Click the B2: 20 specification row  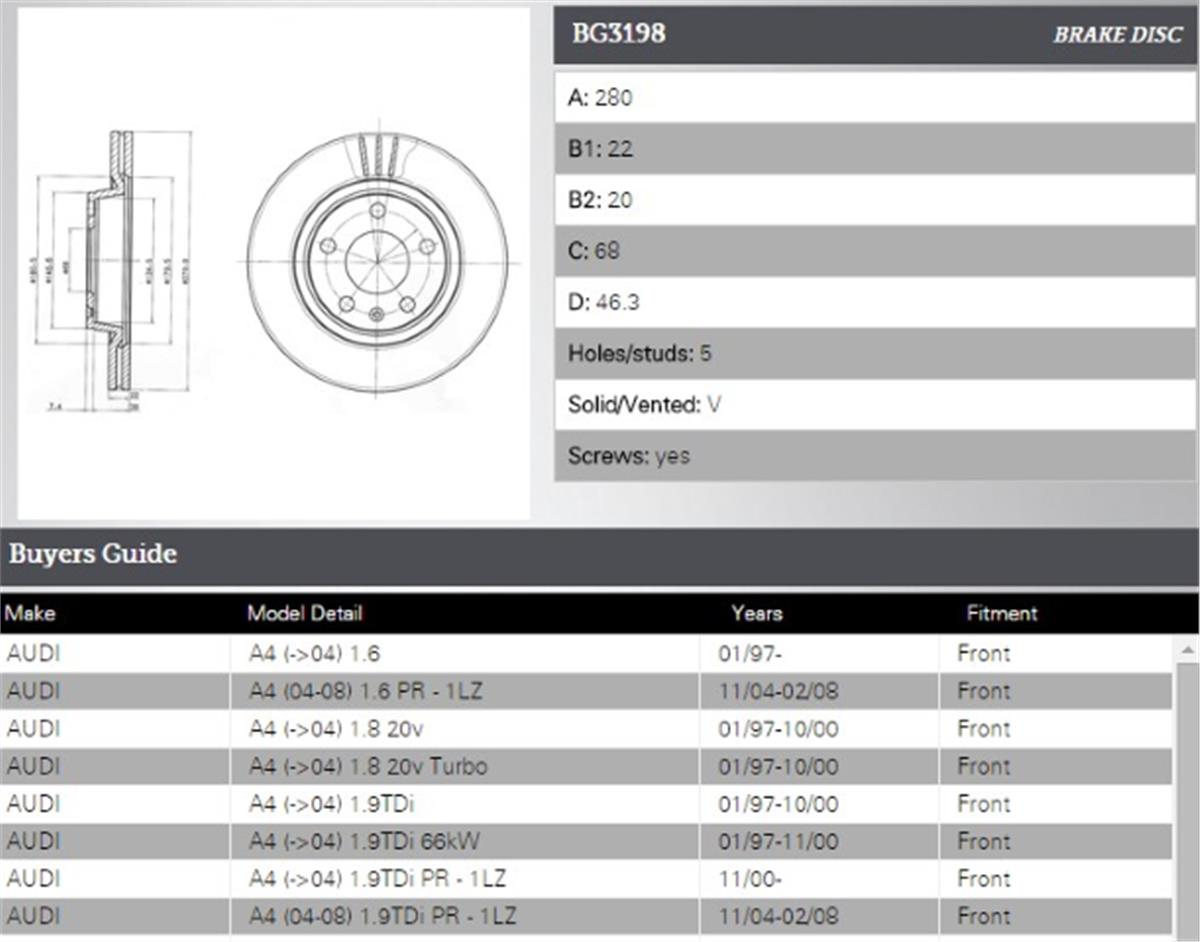pyautogui.click(x=875, y=200)
